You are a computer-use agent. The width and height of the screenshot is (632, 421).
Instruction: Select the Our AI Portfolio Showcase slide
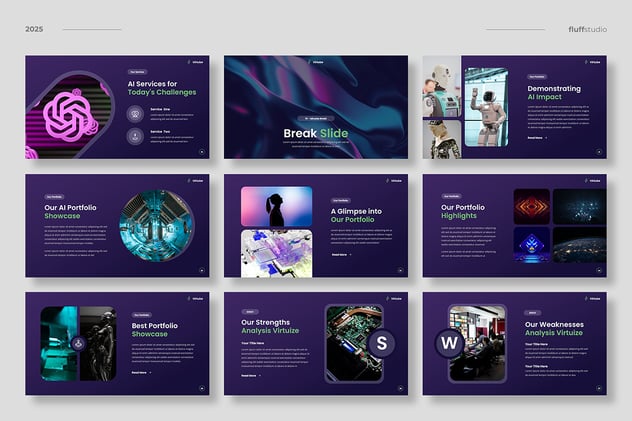click(116, 225)
